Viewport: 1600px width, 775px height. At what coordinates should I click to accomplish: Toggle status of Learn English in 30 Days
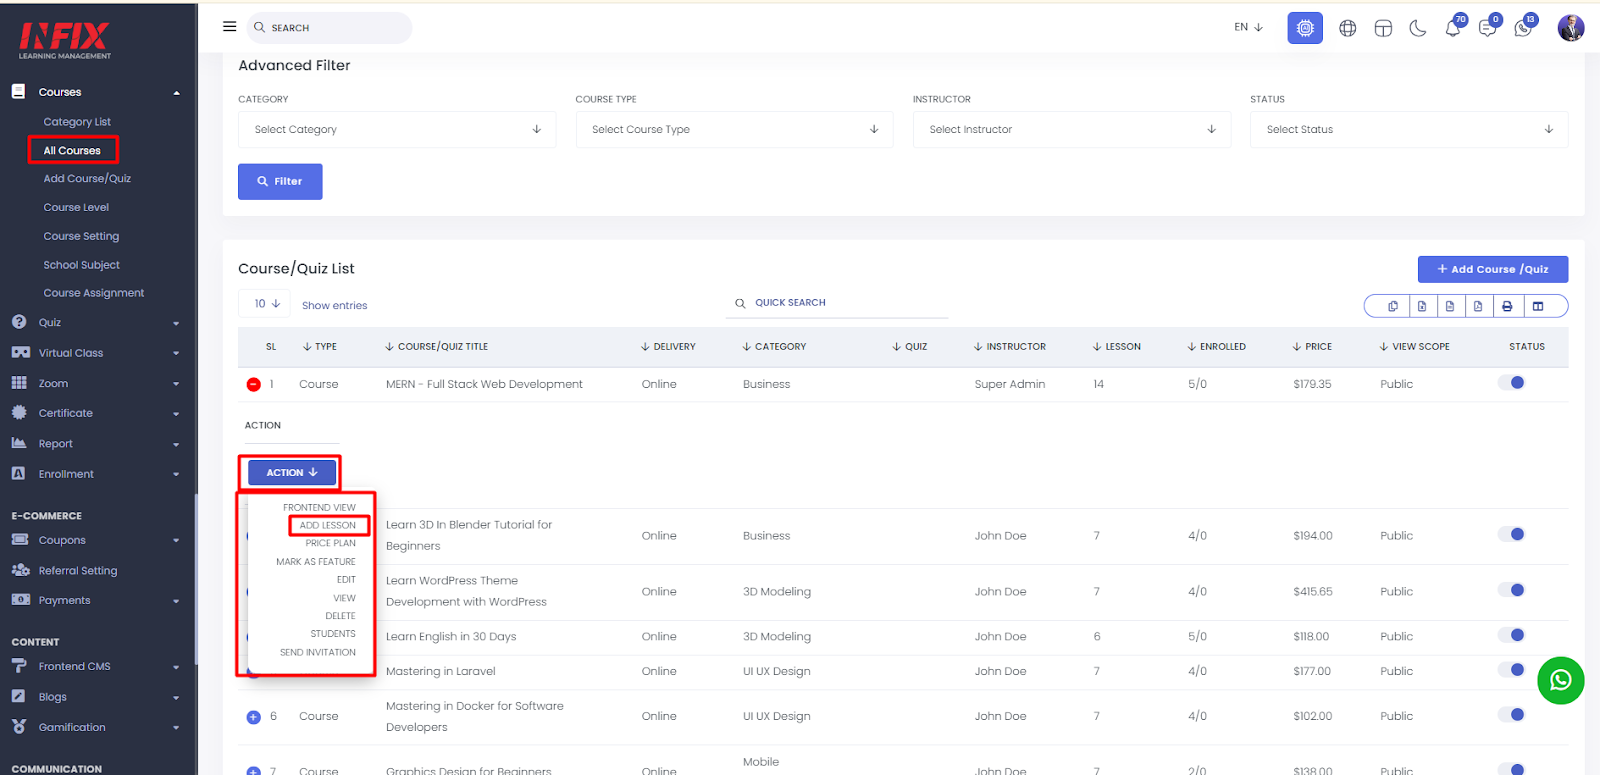1511,635
